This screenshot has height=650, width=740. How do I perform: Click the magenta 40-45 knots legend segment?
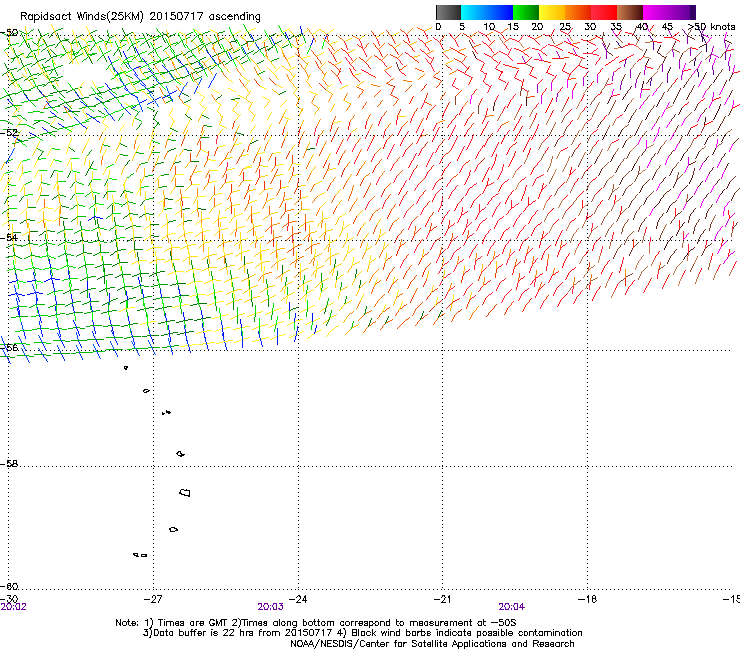pos(656,12)
